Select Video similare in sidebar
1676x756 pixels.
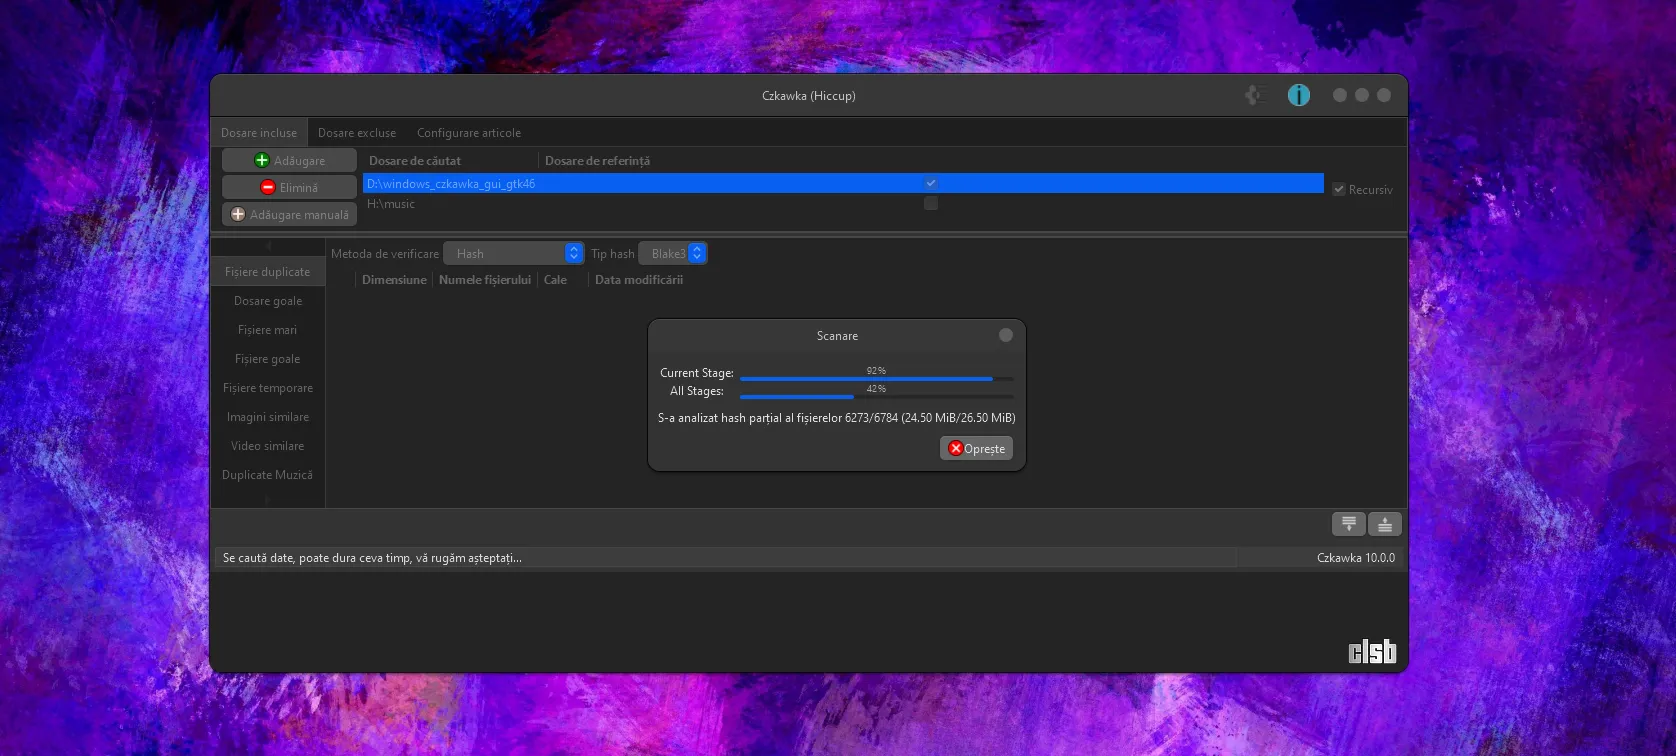(268, 446)
